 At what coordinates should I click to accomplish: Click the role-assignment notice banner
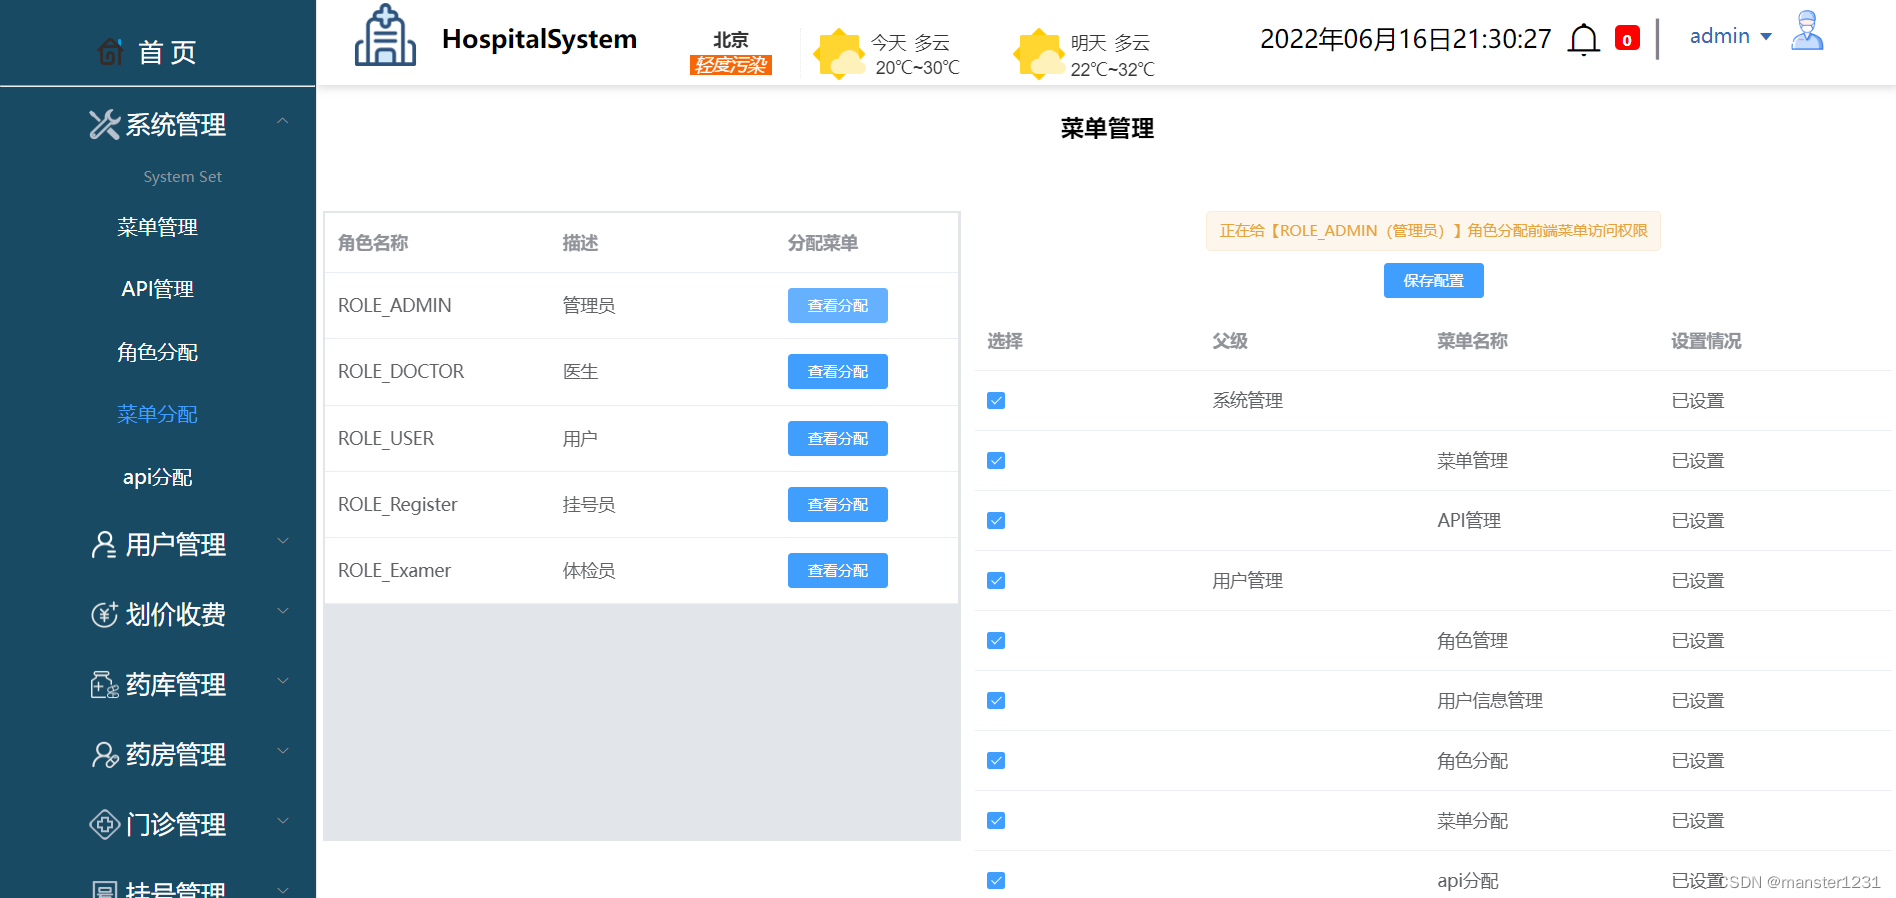coord(1433,231)
